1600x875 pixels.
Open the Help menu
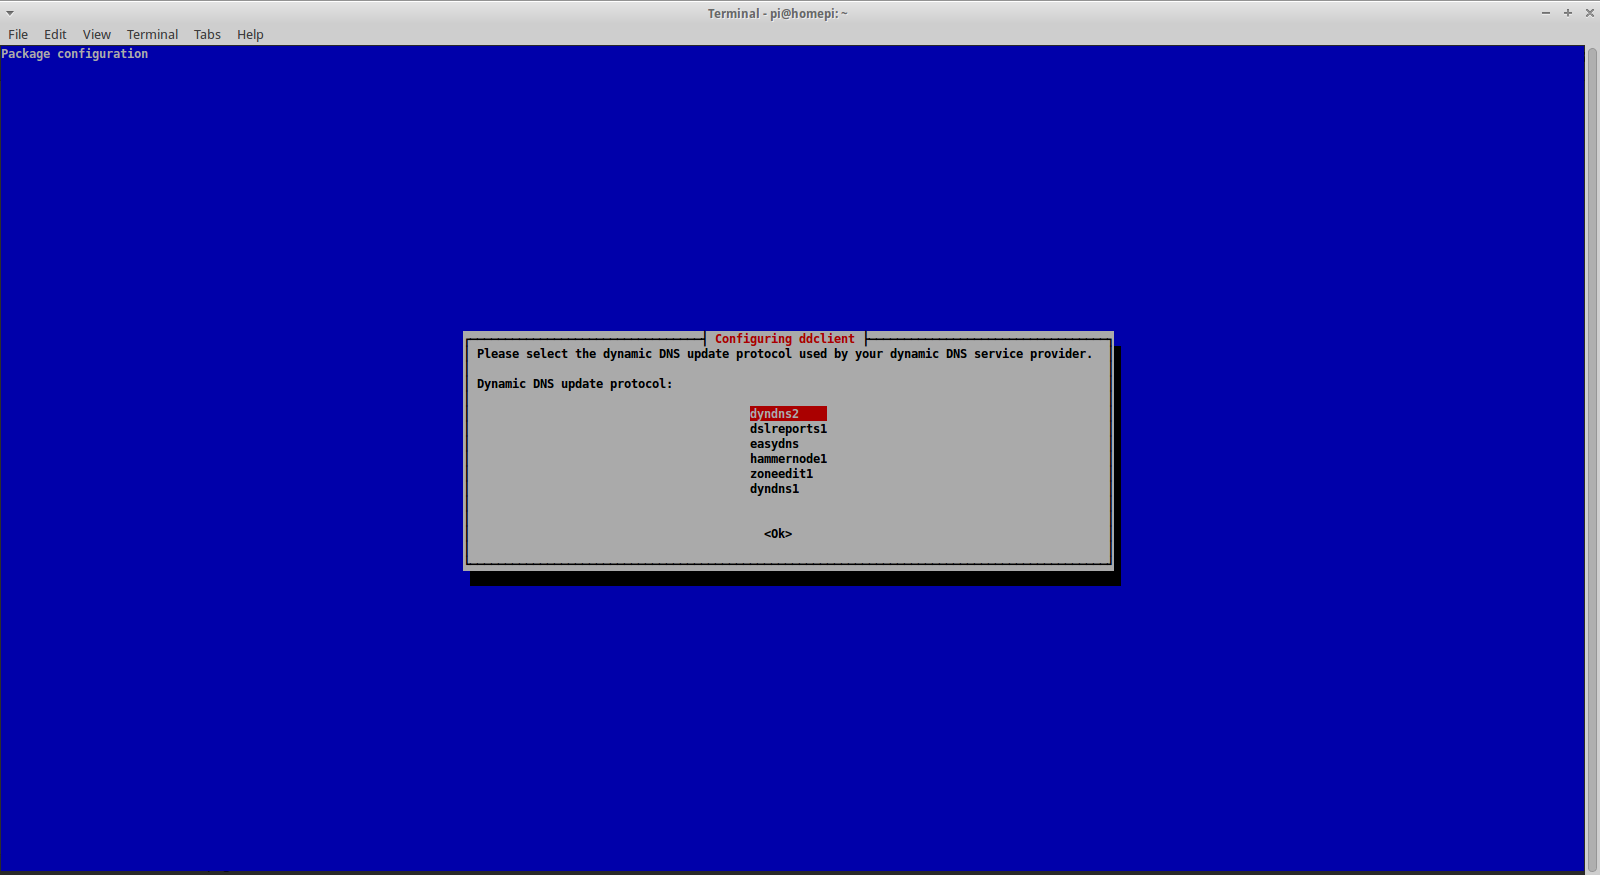(250, 34)
